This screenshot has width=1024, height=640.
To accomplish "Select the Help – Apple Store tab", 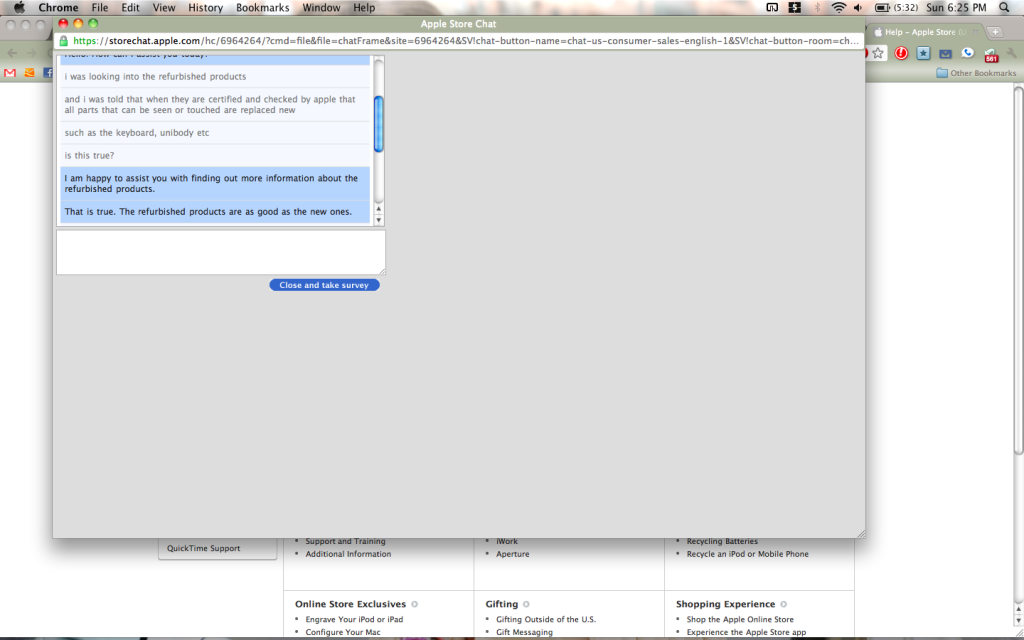I will click(926, 32).
